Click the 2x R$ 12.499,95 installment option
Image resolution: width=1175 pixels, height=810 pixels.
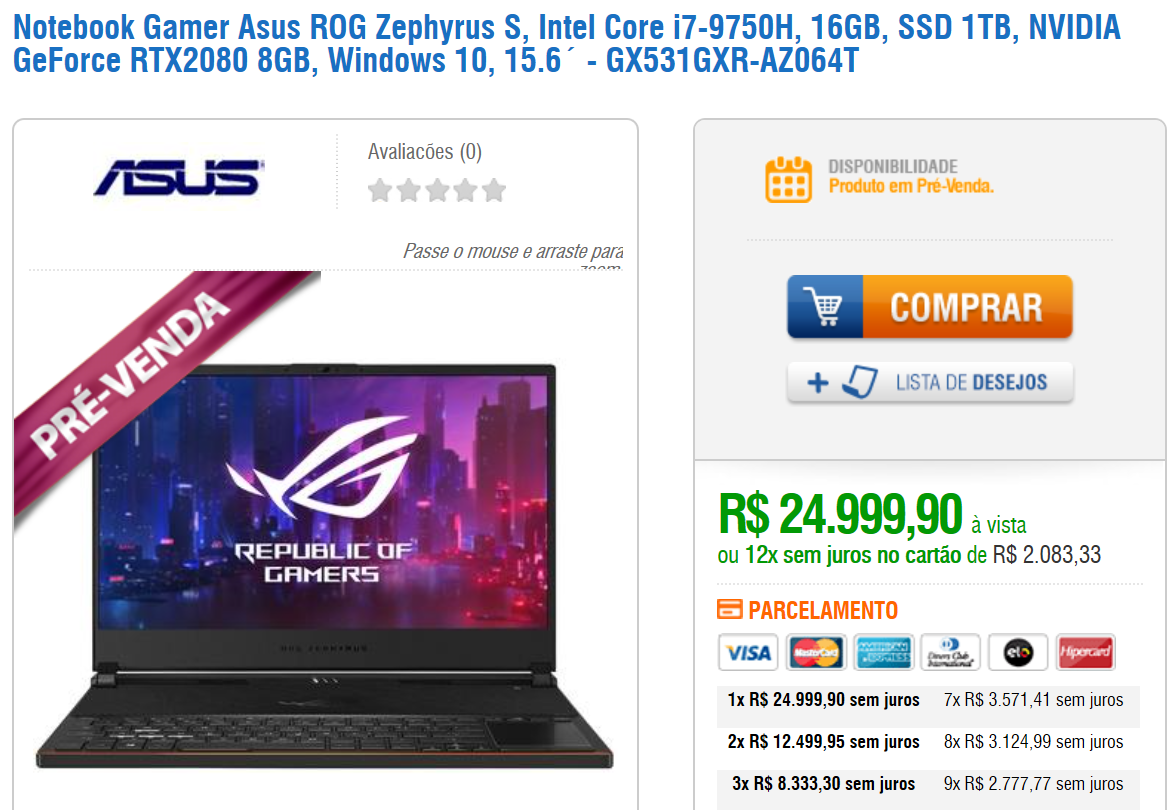coord(823,742)
